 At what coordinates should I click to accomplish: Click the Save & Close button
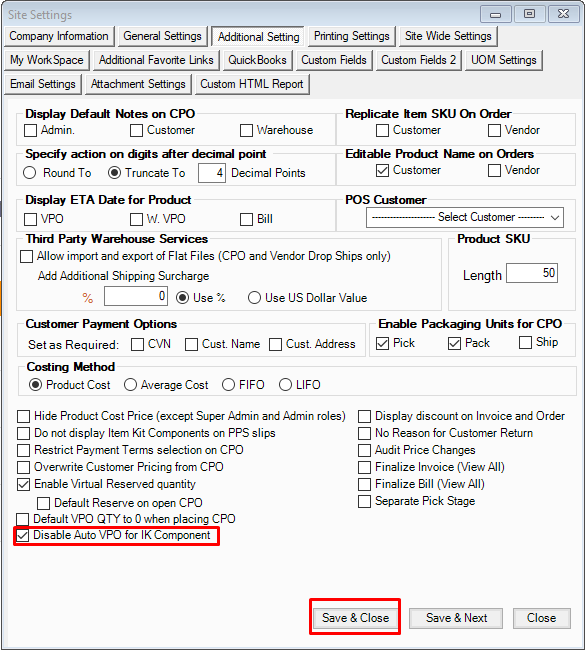(x=355, y=618)
